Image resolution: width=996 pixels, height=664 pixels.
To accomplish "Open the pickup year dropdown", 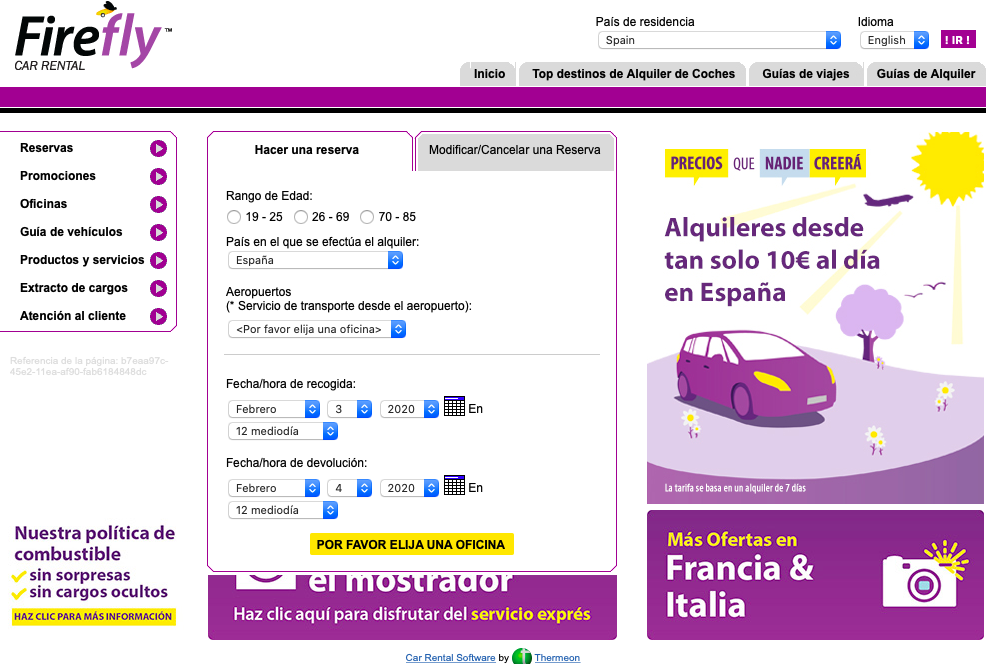I will (x=409, y=409).
